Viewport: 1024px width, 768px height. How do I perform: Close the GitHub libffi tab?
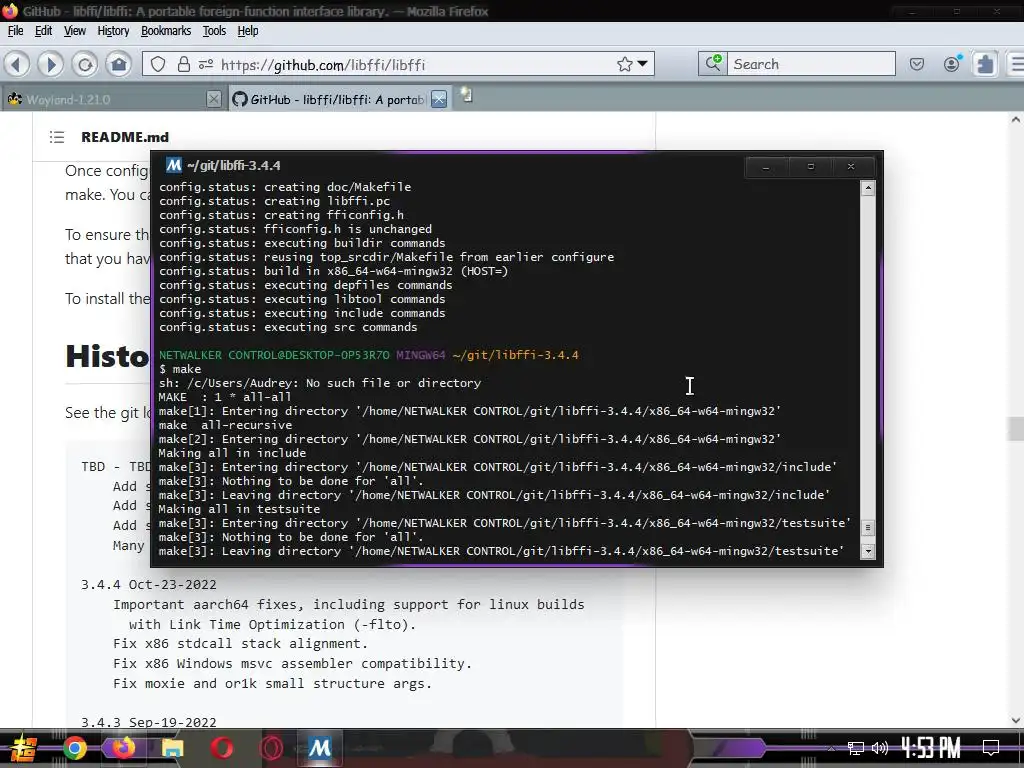(x=439, y=99)
